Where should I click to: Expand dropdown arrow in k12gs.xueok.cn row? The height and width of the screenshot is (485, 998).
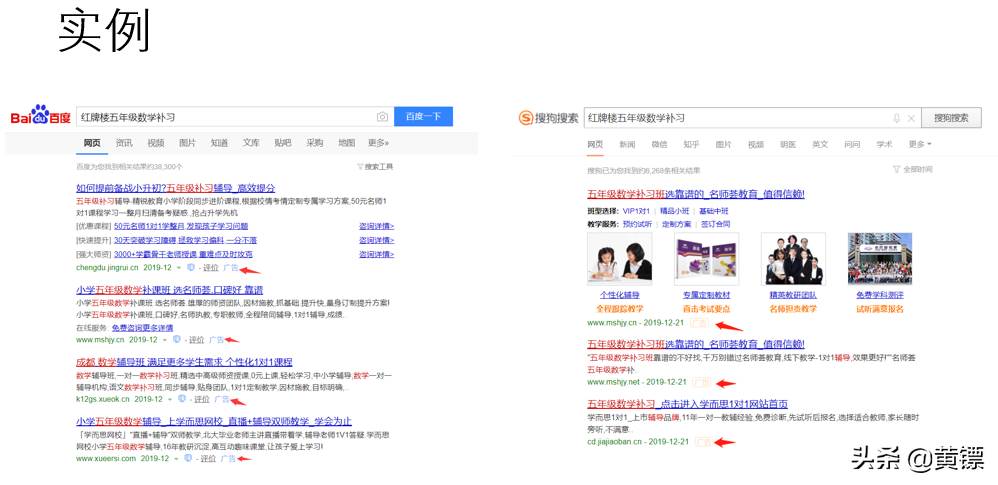point(170,400)
